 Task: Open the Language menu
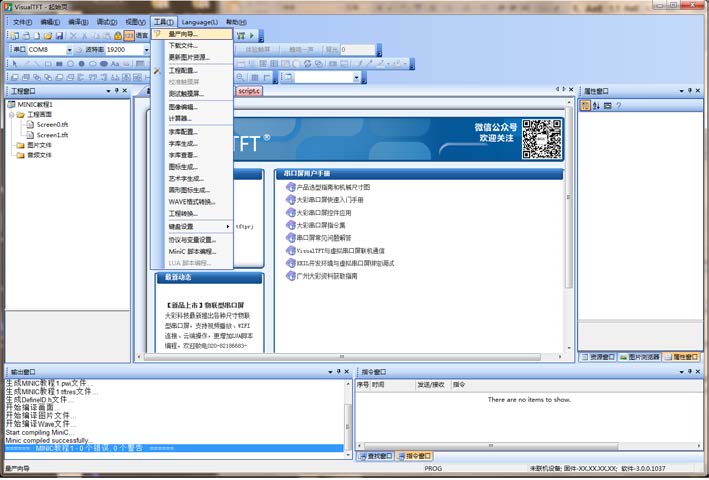(x=199, y=22)
